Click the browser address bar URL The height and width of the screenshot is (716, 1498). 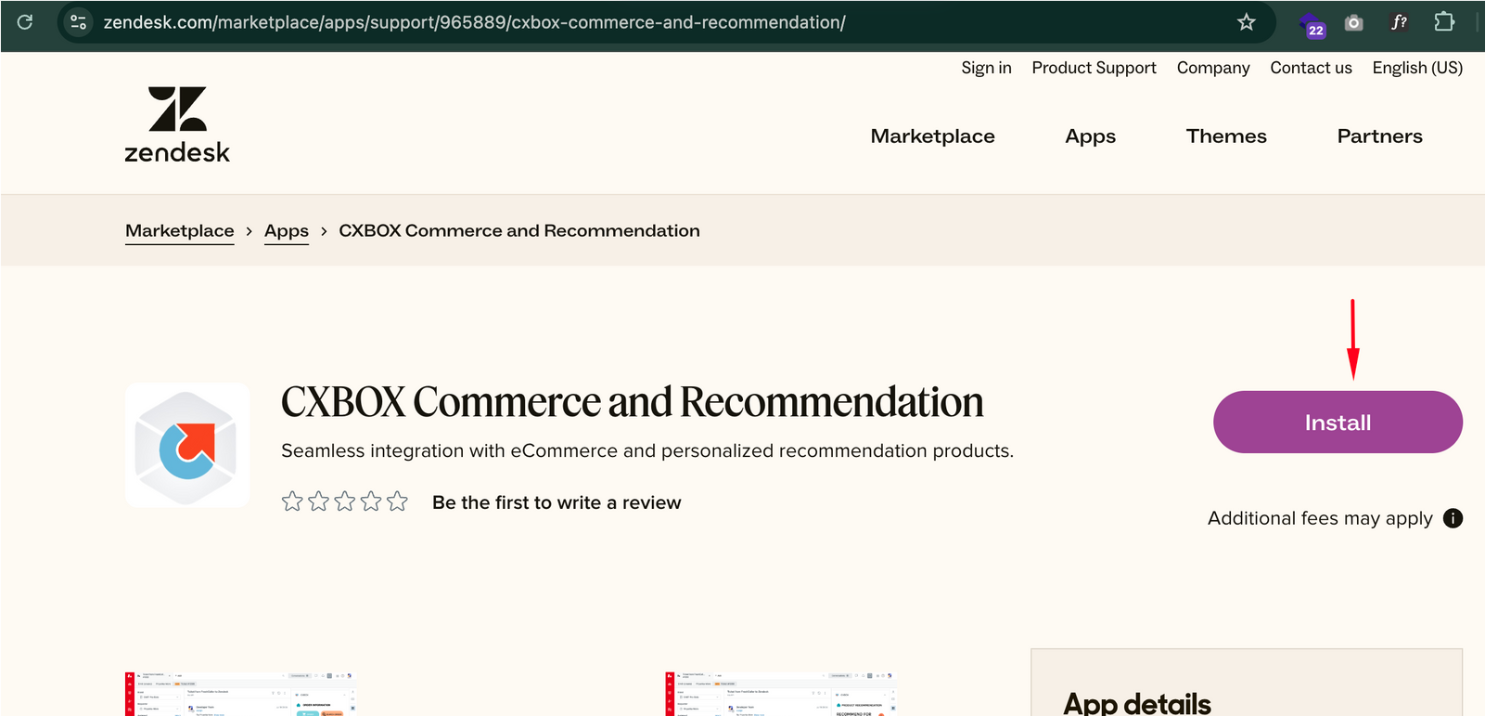(474, 22)
